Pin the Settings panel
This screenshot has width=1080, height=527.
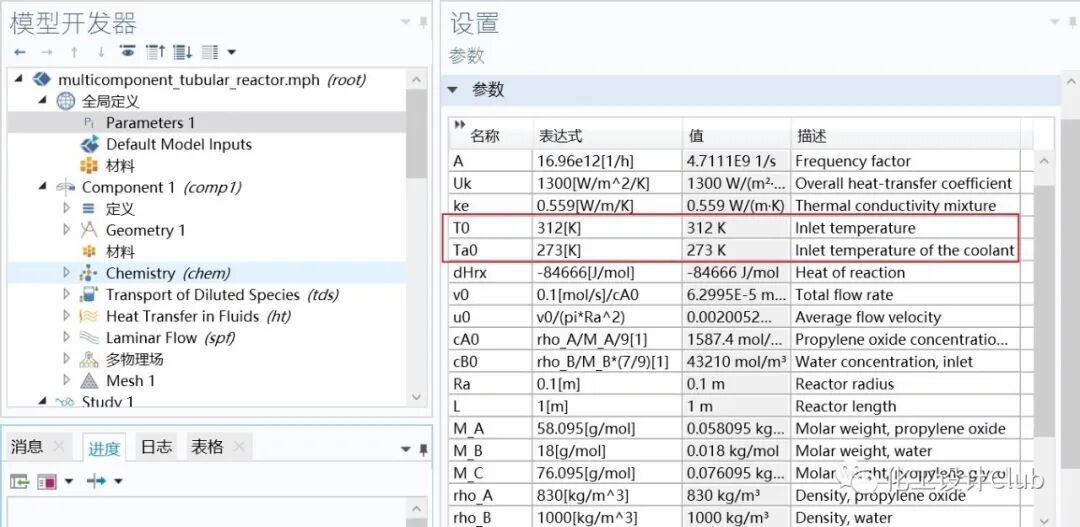point(1072,23)
